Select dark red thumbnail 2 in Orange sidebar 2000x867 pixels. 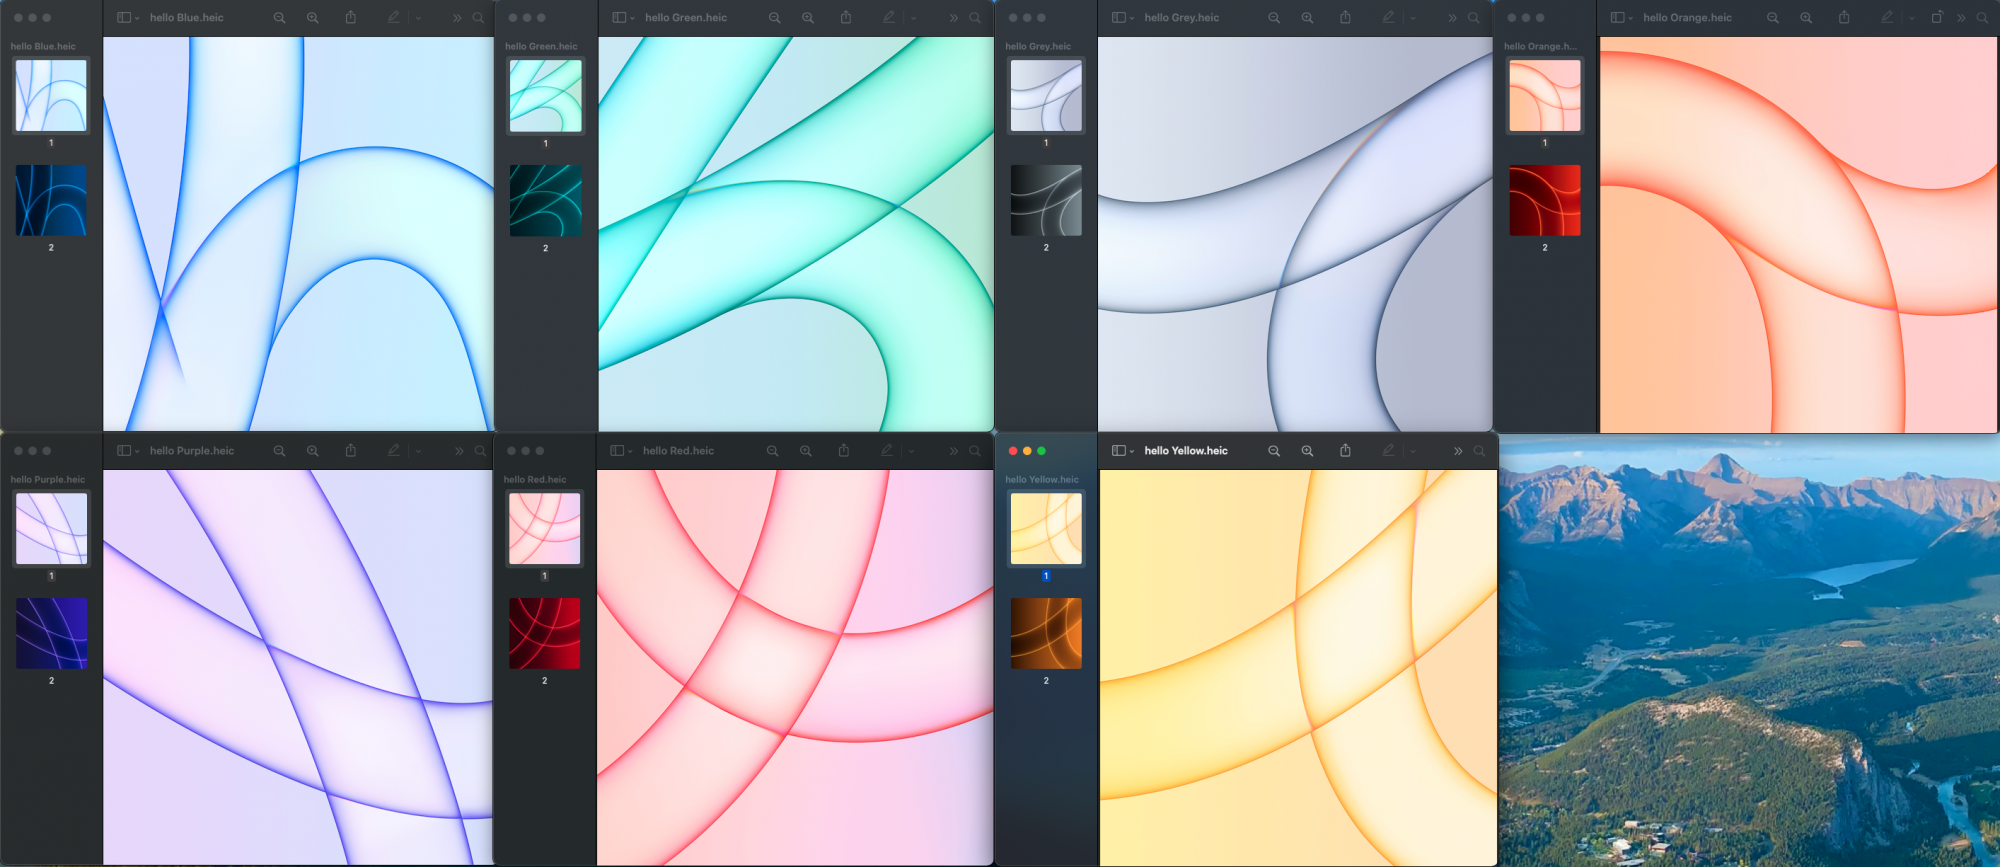coord(1545,201)
